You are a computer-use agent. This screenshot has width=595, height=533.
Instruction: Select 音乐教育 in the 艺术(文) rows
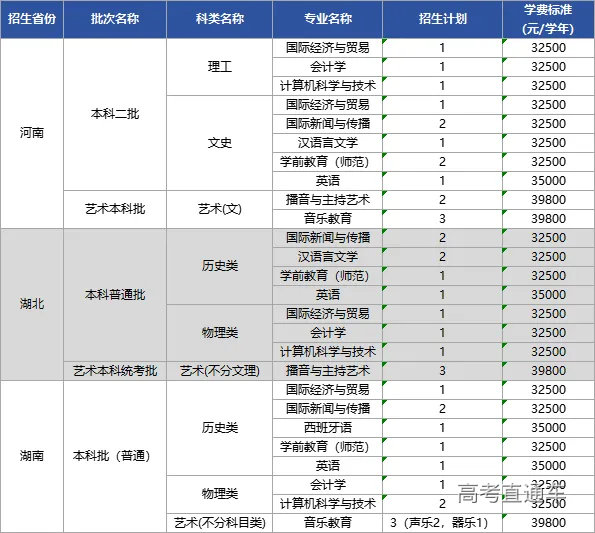327,219
